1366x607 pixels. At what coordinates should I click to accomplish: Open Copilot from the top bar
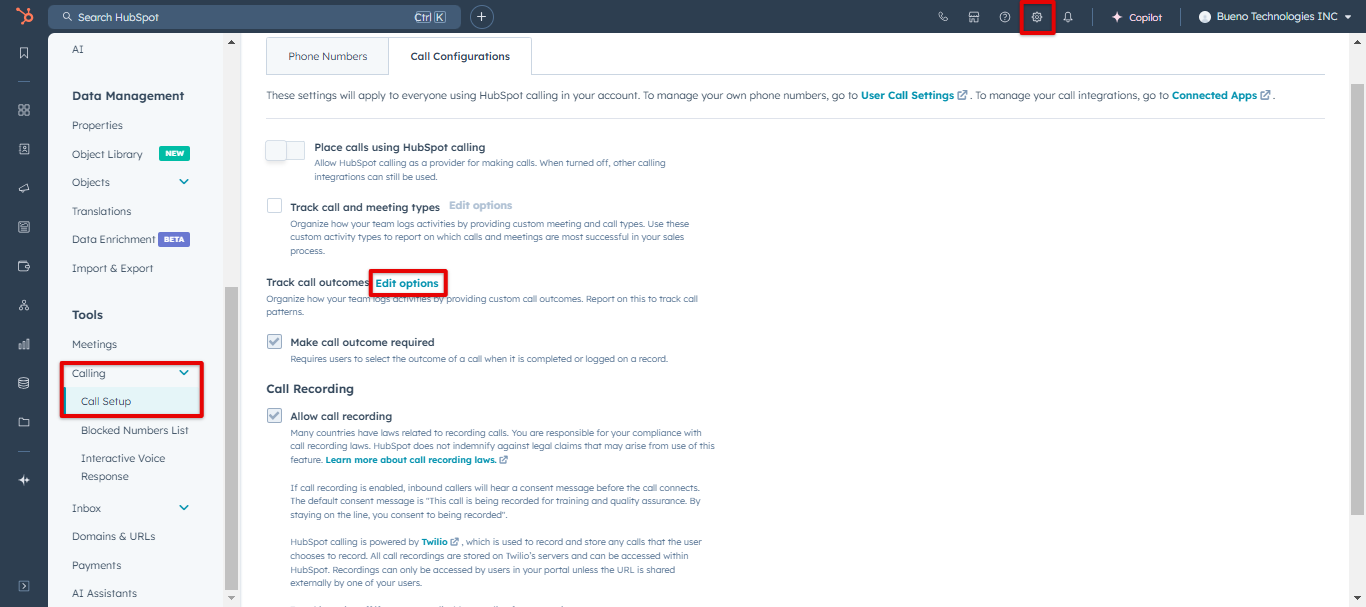[x=1137, y=17]
